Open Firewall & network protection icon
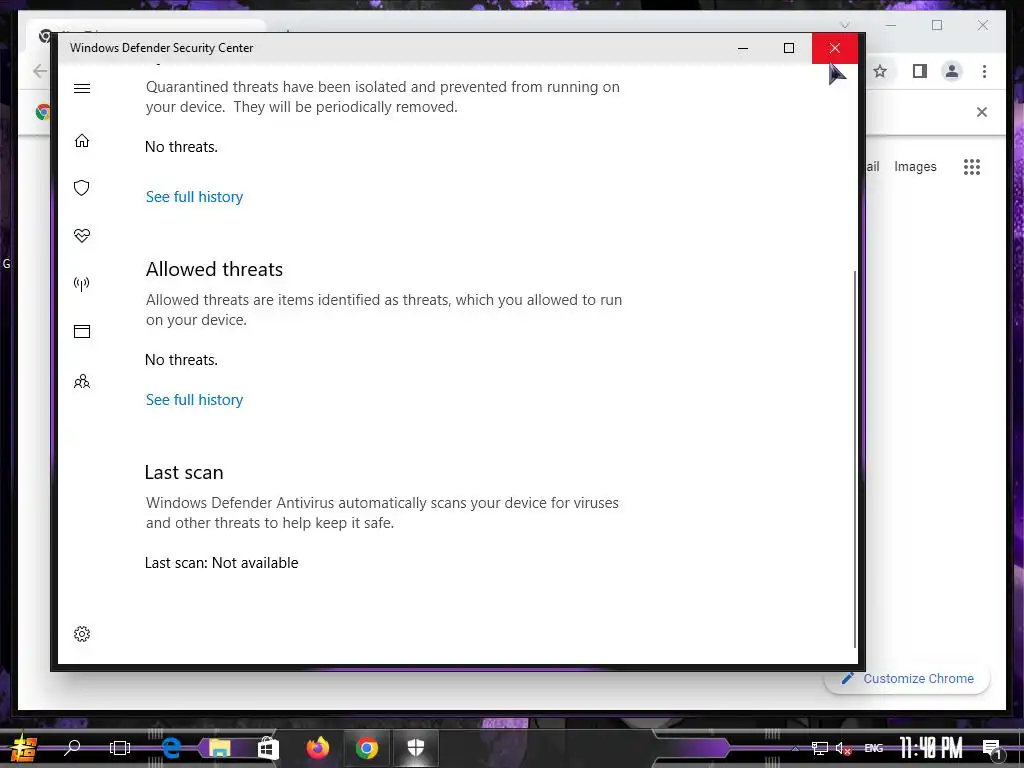This screenshot has width=1024, height=768. click(82, 283)
